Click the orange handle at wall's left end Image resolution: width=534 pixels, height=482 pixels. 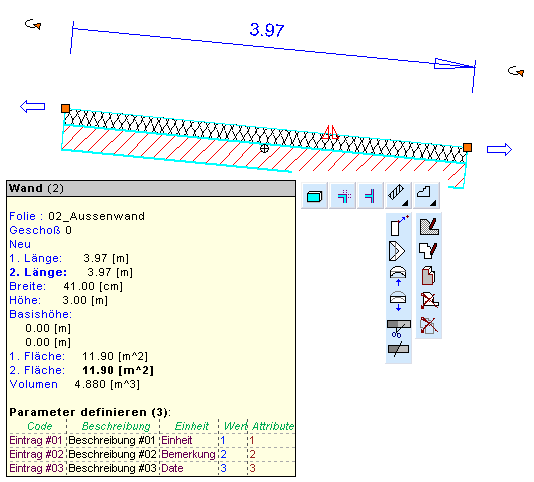[65, 108]
